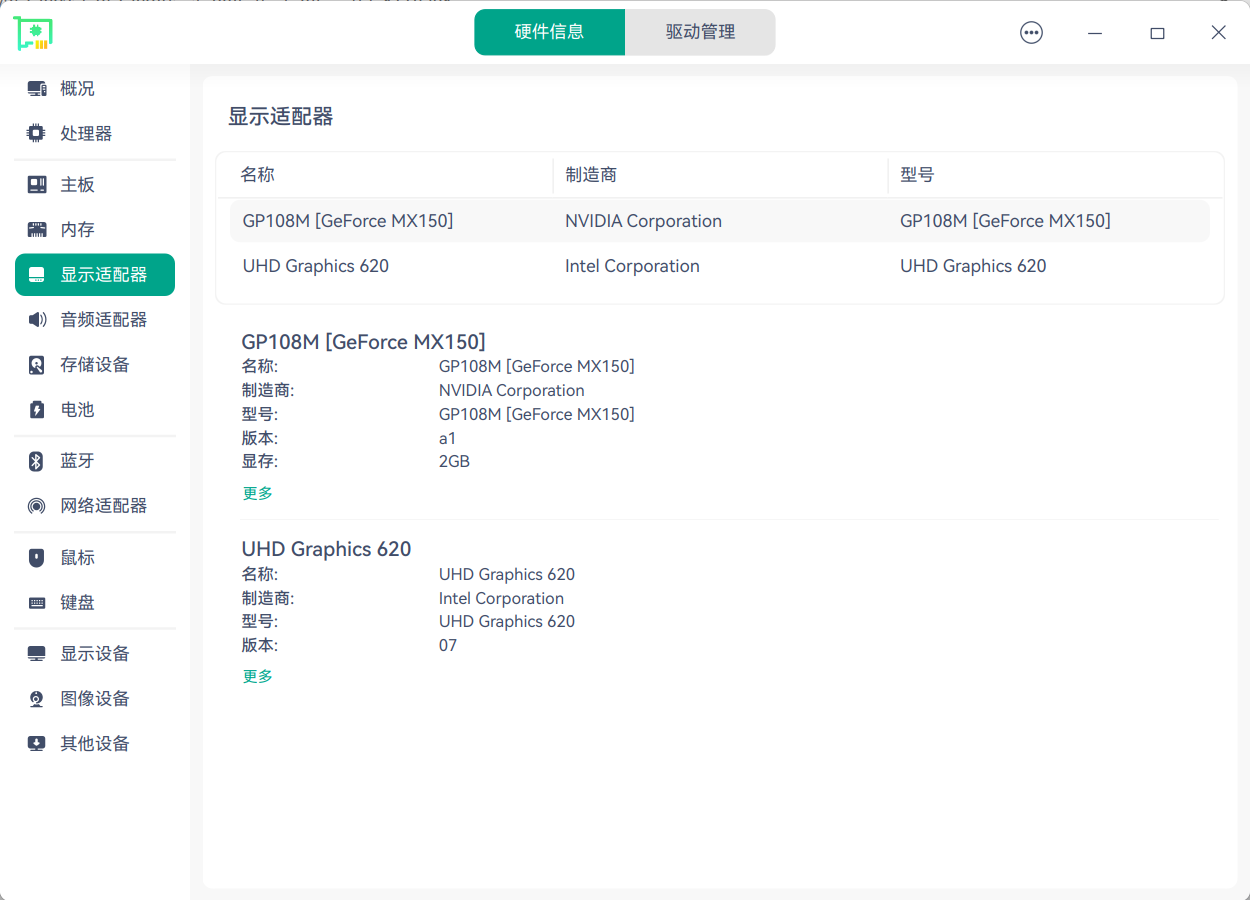
Task: Minimize the device manager window
Action: point(1095,33)
